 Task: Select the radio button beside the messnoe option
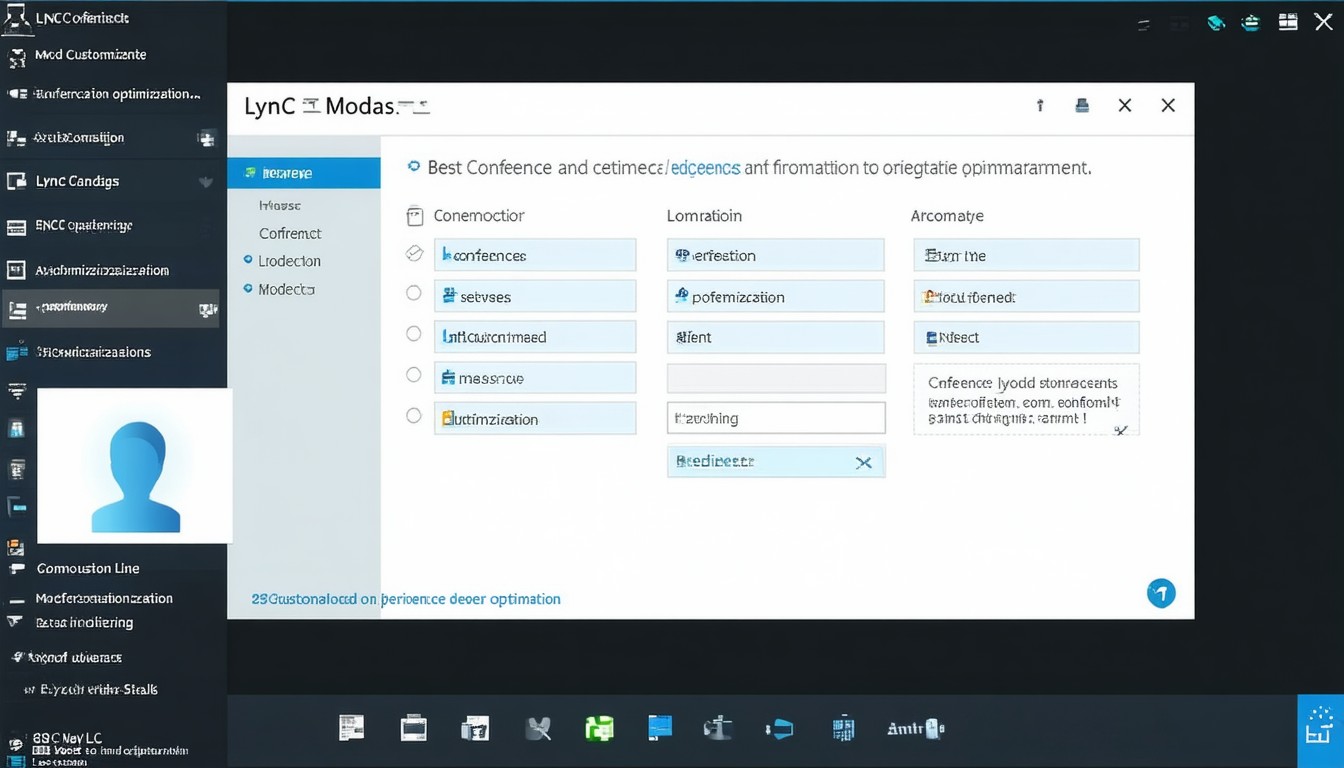coord(414,375)
